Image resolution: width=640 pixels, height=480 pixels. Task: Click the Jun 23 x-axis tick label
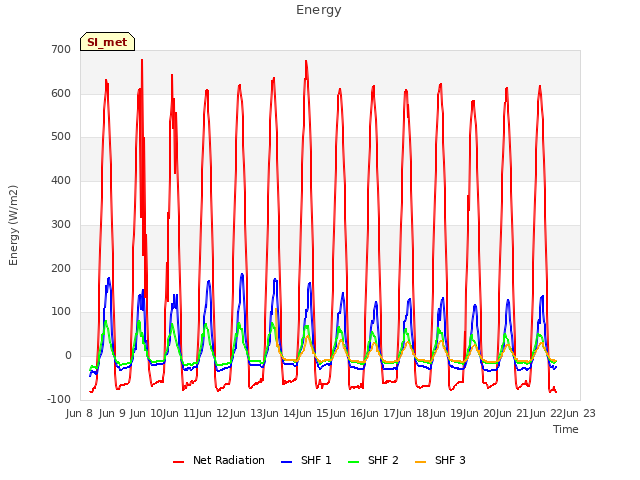[580, 413]
